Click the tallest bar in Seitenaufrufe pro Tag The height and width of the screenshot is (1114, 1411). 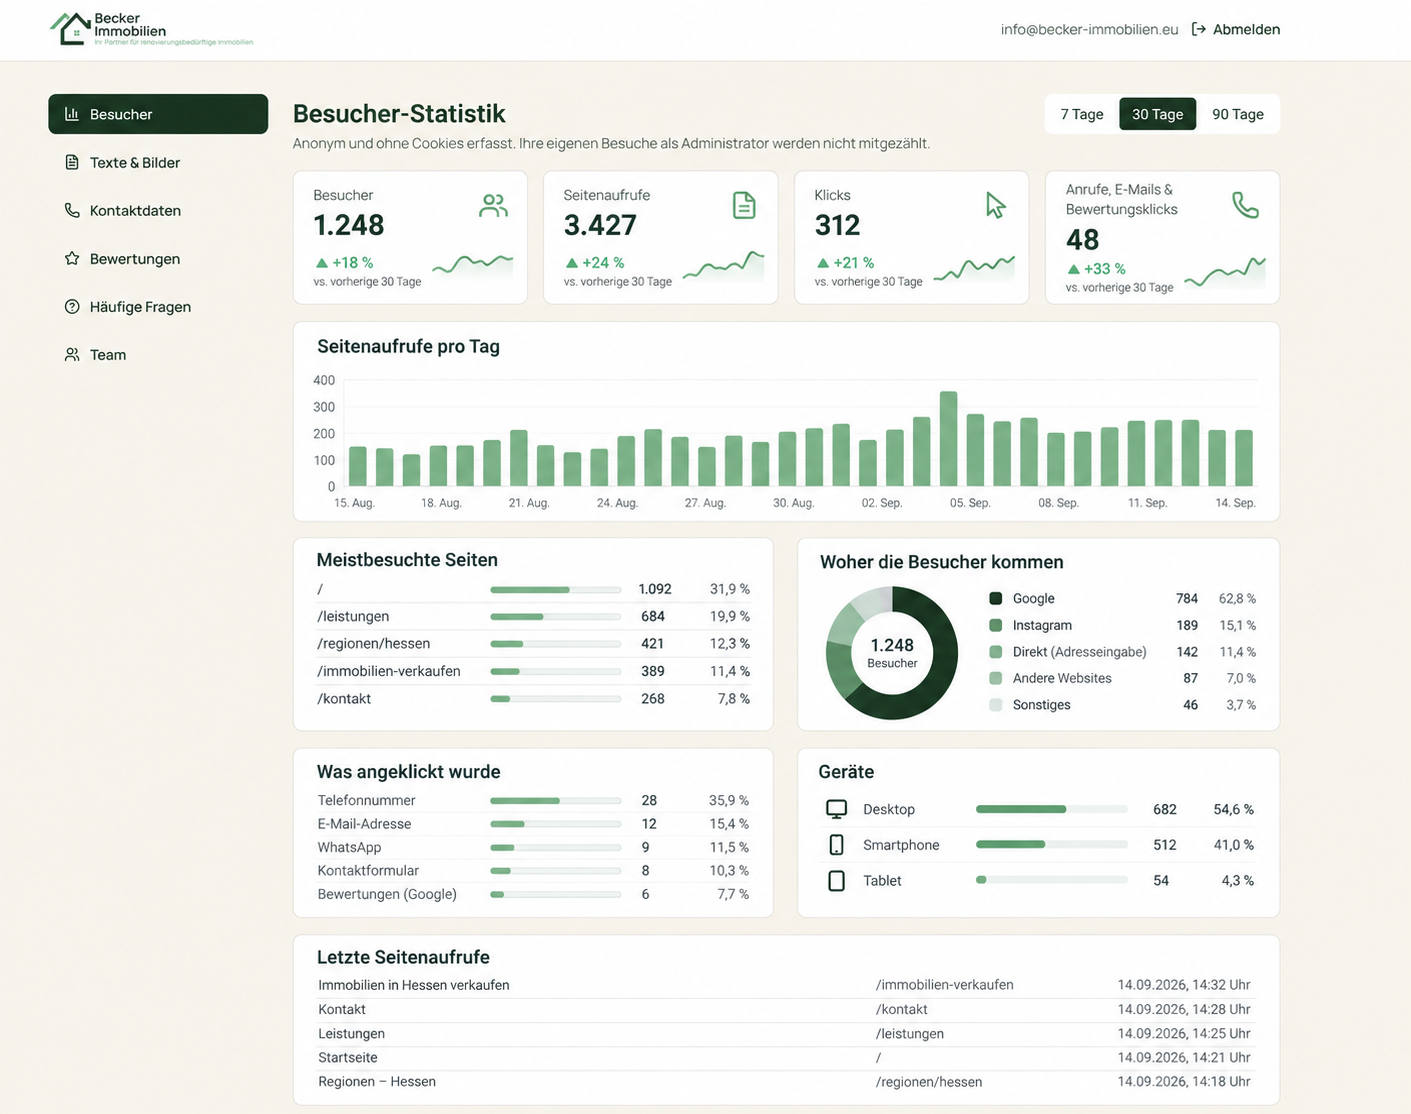949,438
